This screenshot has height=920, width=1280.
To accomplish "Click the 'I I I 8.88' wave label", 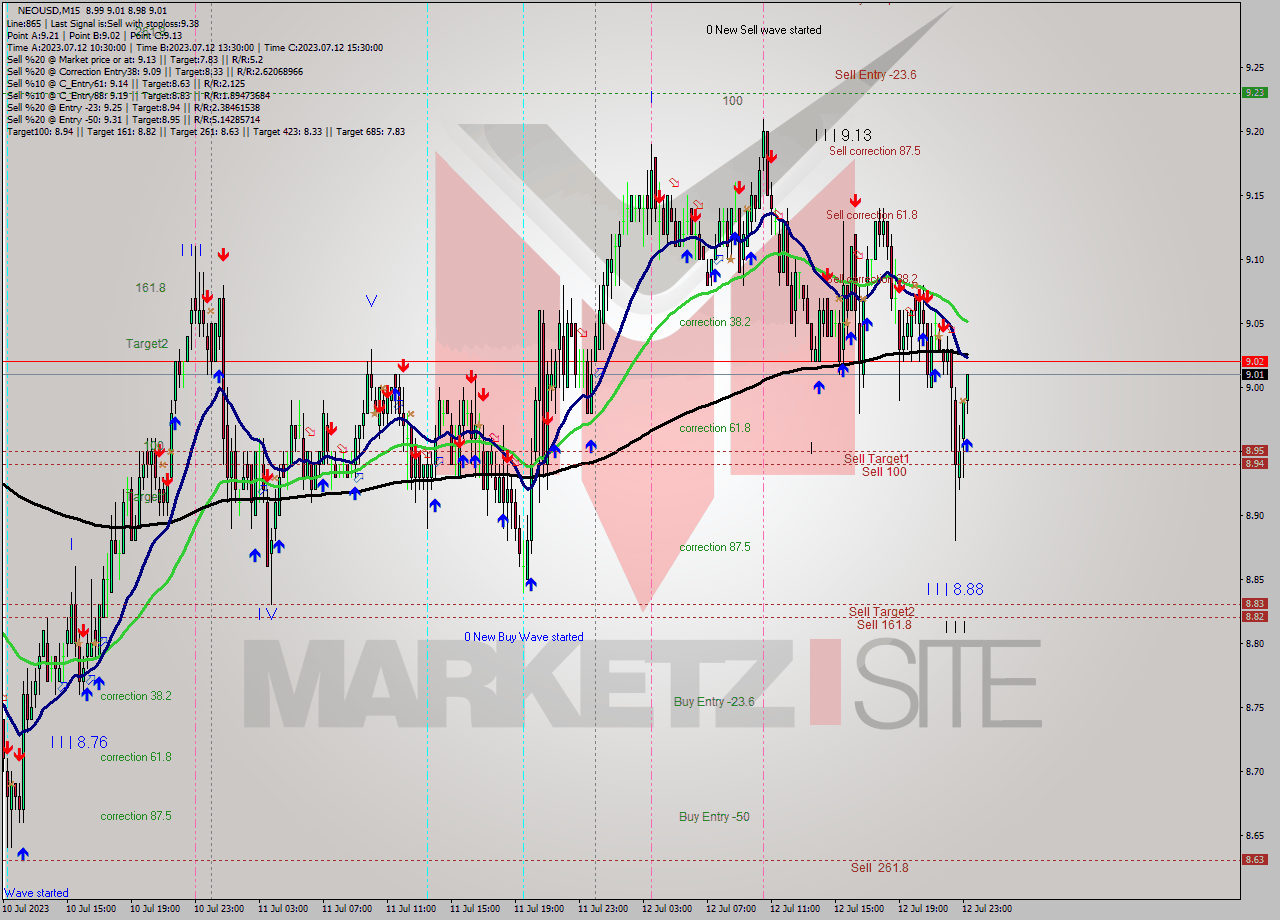I will pos(955,590).
